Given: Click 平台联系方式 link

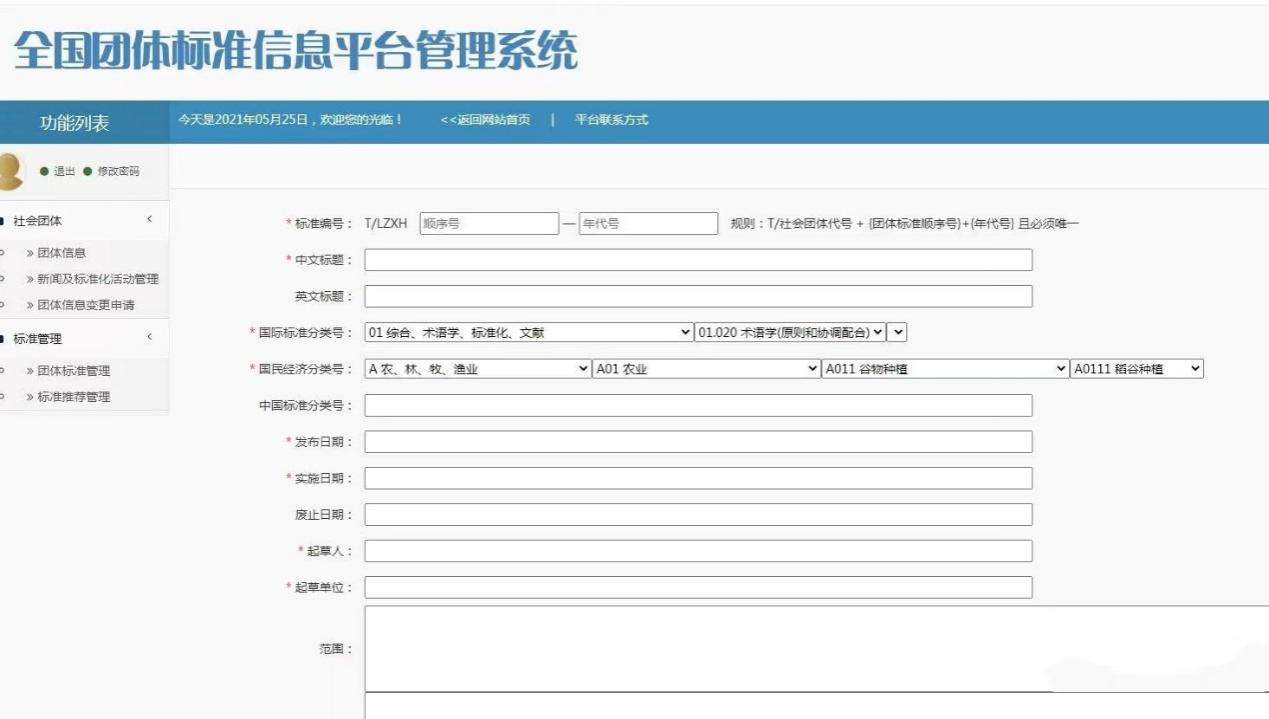Looking at the screenshot, I should pyautogui.click(x=611, y=120).
